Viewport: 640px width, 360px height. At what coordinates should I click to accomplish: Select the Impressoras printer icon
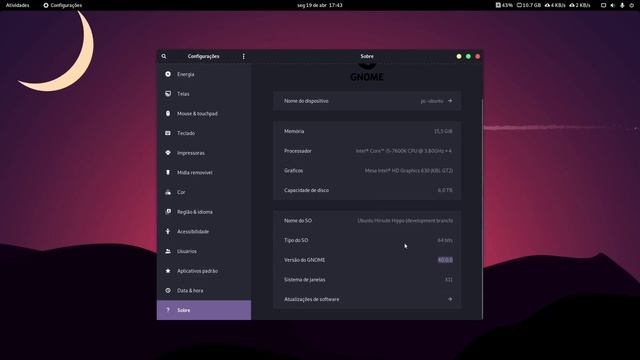click(x=168, y=153)
